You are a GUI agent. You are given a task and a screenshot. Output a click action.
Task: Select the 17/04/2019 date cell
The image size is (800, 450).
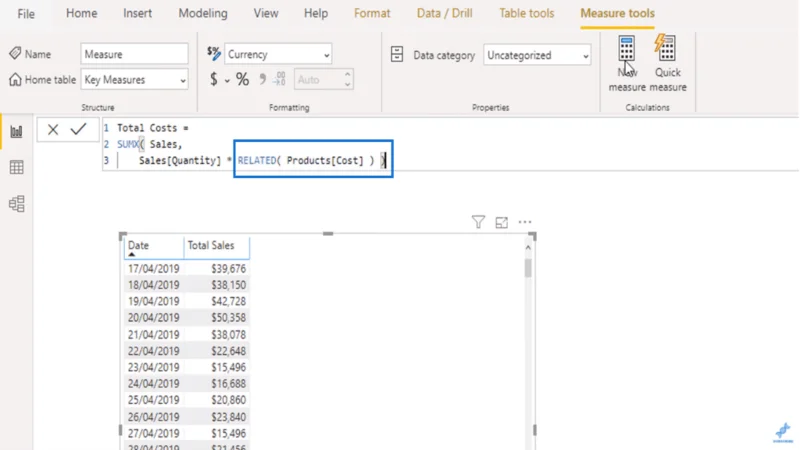[154, 269]
